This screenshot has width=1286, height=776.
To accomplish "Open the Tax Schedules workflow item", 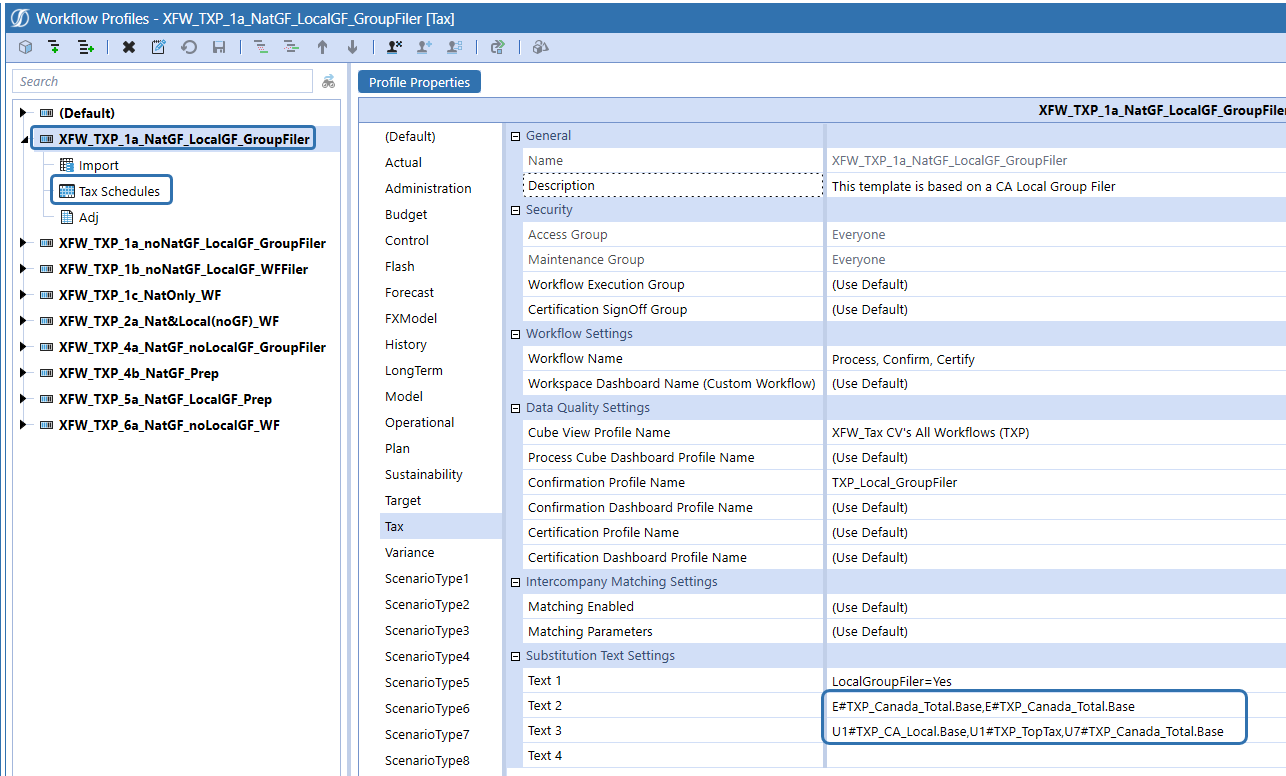I will [111, 189].
